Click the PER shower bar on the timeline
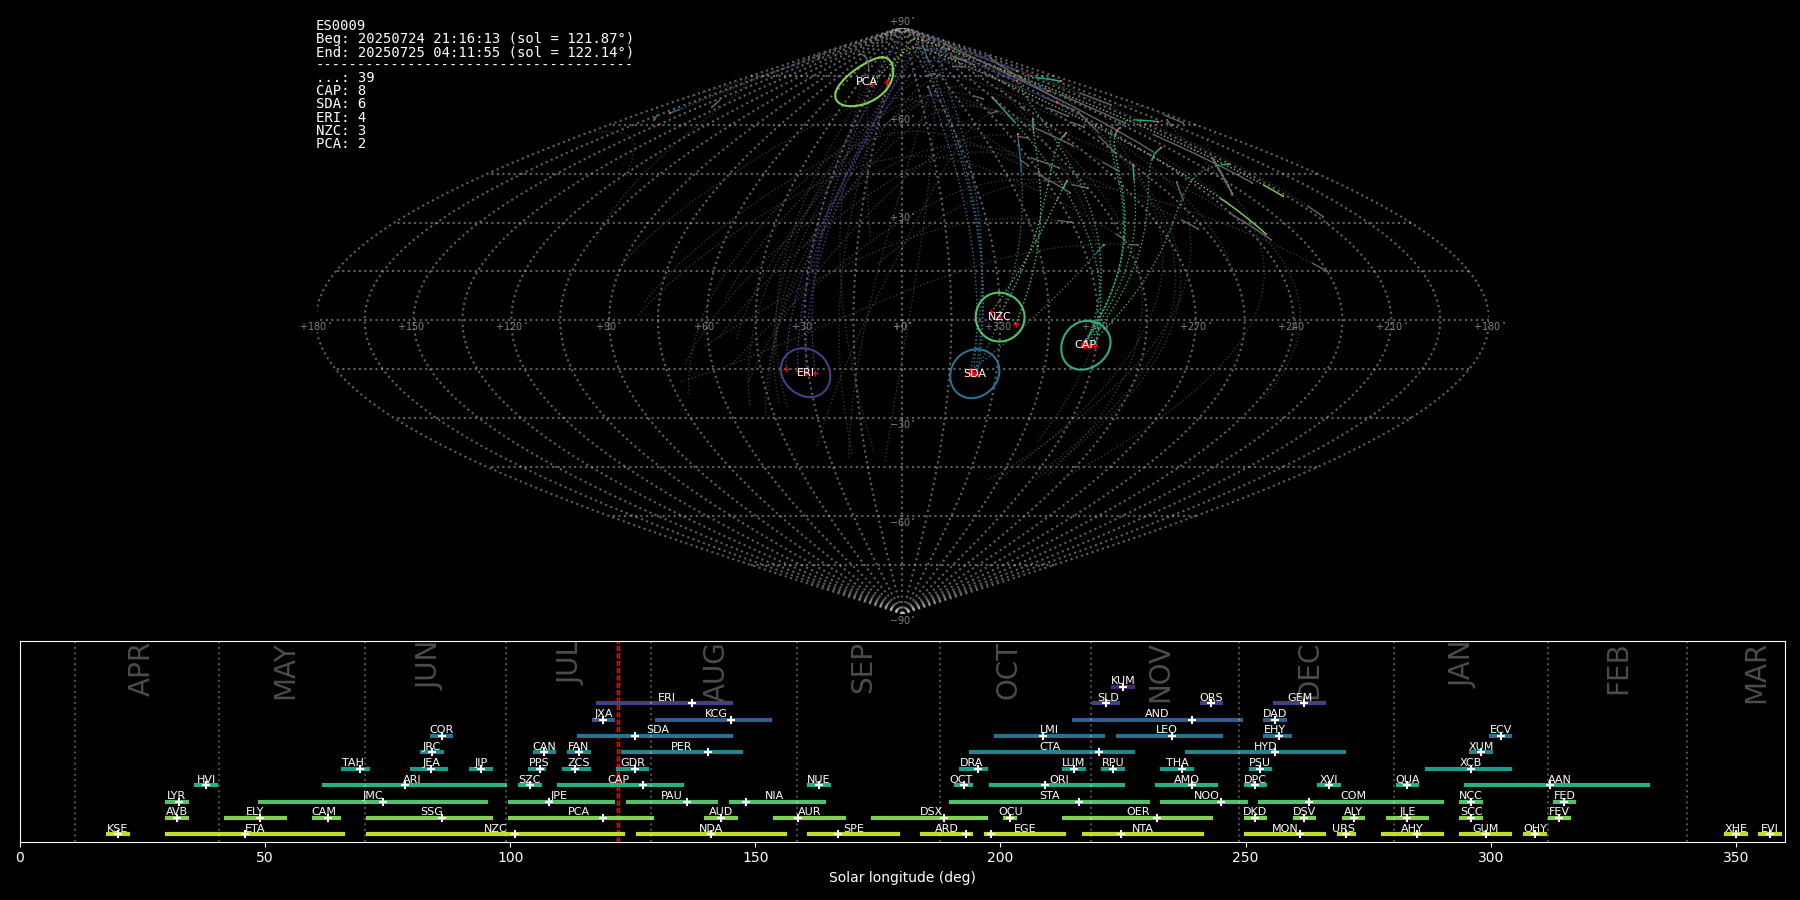This screenshot has width=1800, height=900. pos(682,752)
